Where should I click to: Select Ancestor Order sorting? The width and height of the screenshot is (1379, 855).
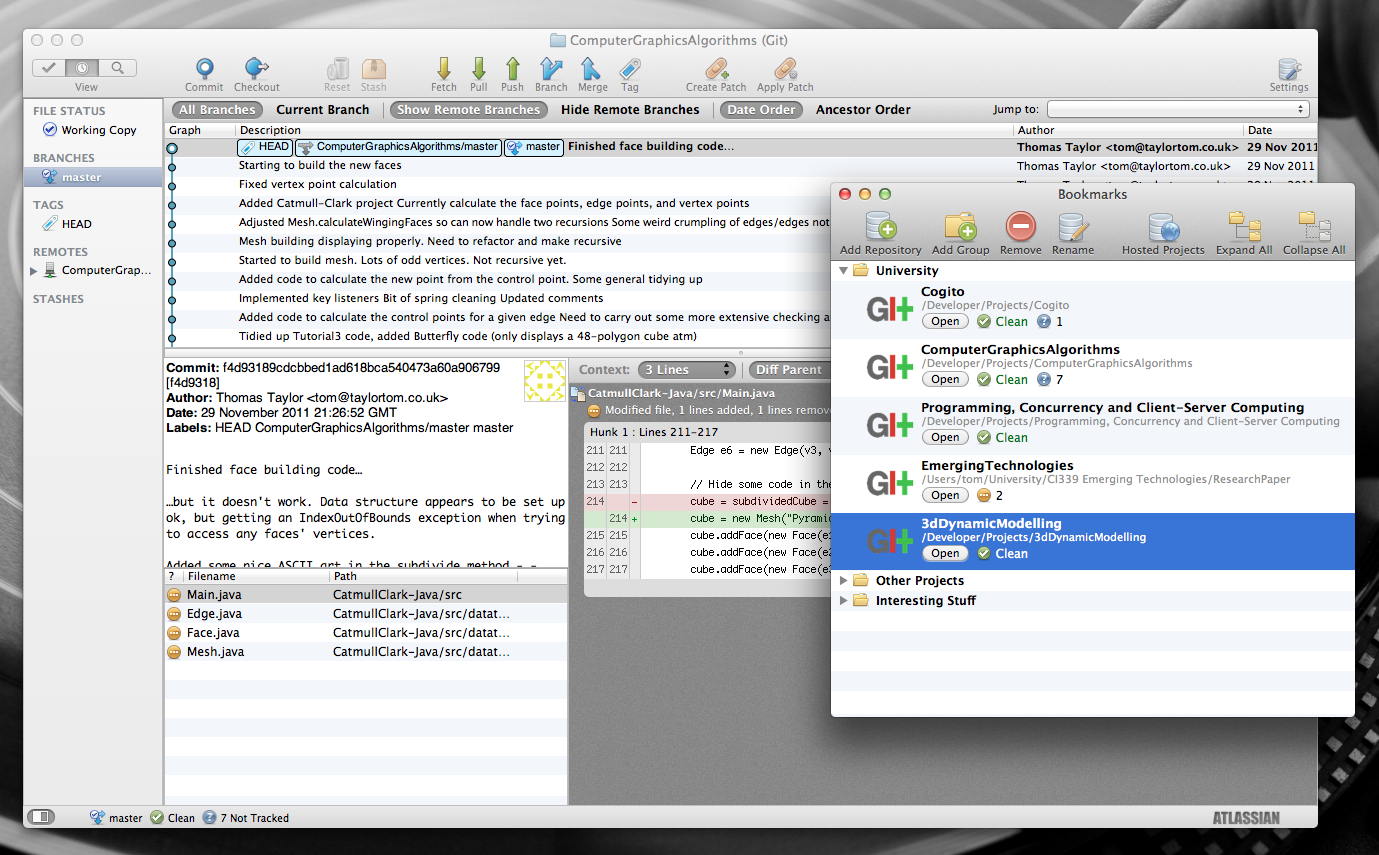[863, 110]
